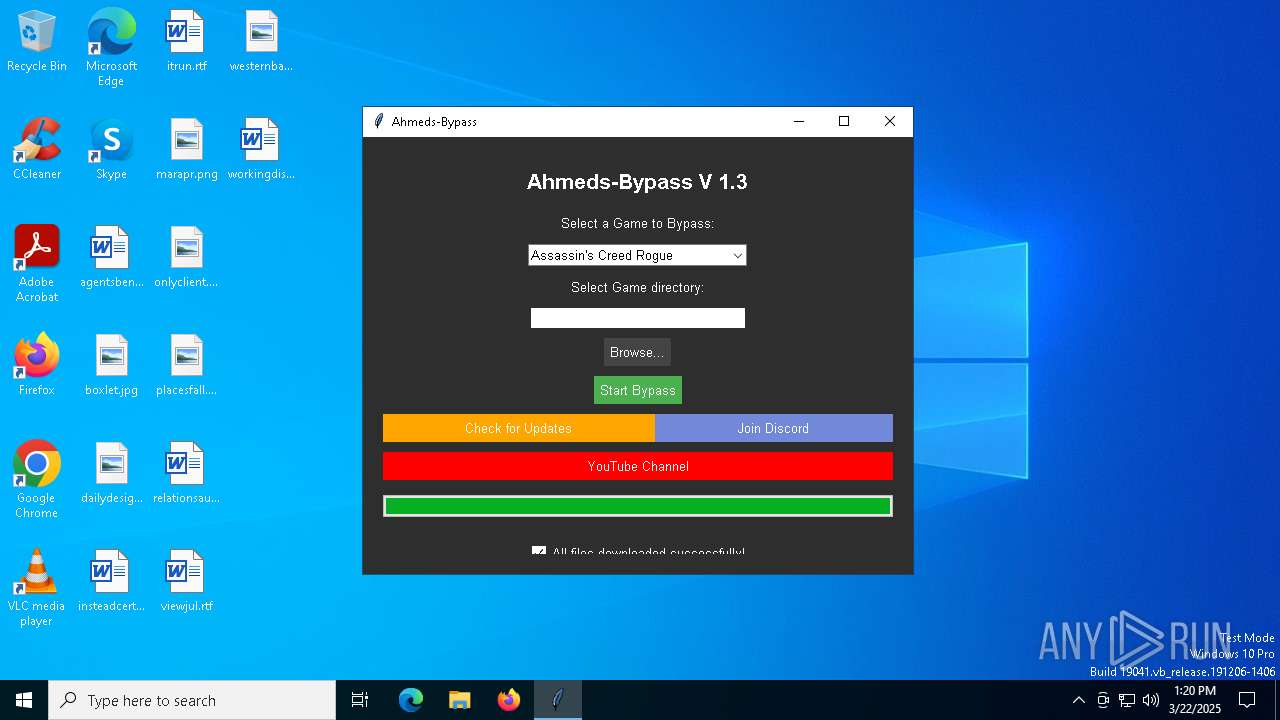The height and width of the screenshot is (720, 1280).
Task: Click the 'Select Game directory:' label
Action: pyautogui.click(x=637, y=287)
